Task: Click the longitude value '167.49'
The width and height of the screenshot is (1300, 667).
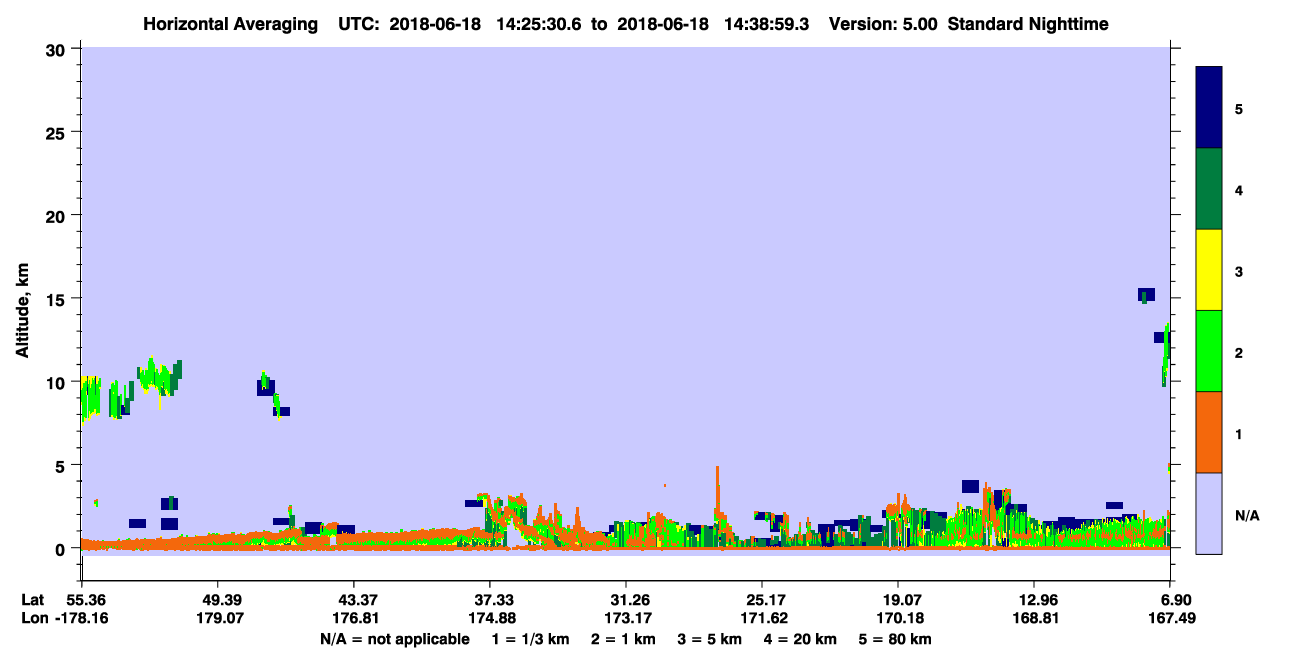Action: [x=1170, y=618]
